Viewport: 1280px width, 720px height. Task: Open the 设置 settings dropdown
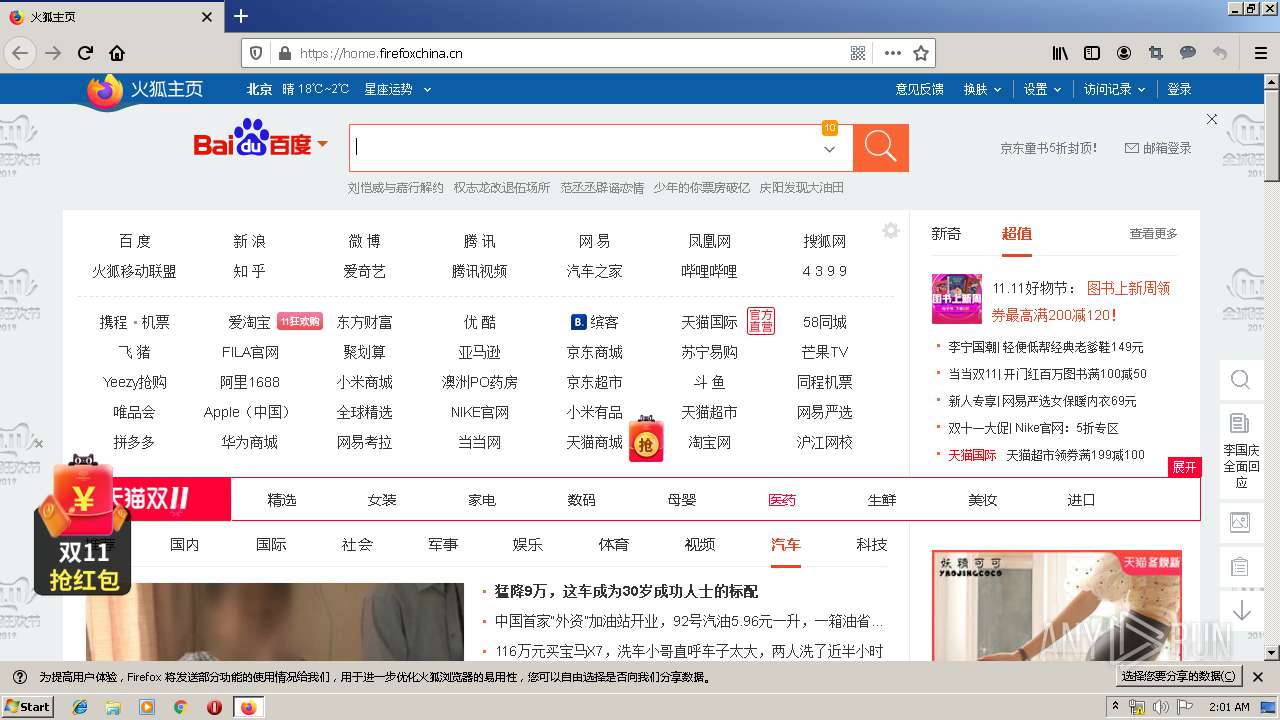(1042, 89)
